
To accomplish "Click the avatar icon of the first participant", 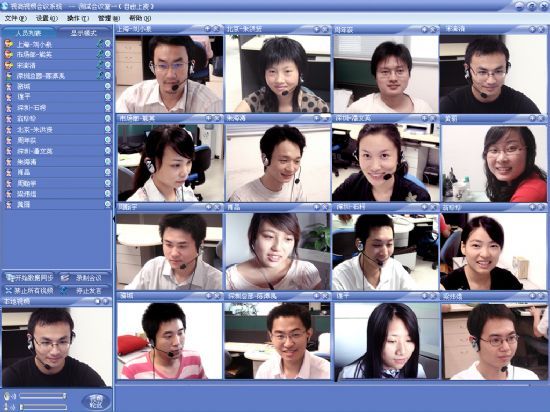I will [8, 44].
